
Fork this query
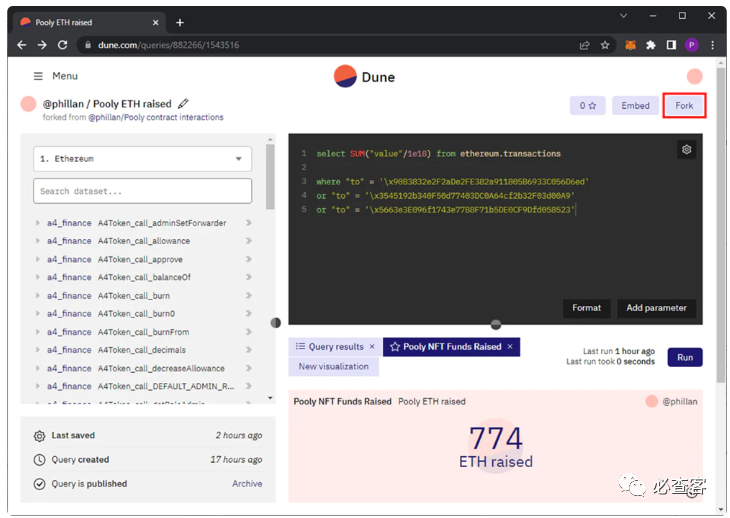point(684,106)
